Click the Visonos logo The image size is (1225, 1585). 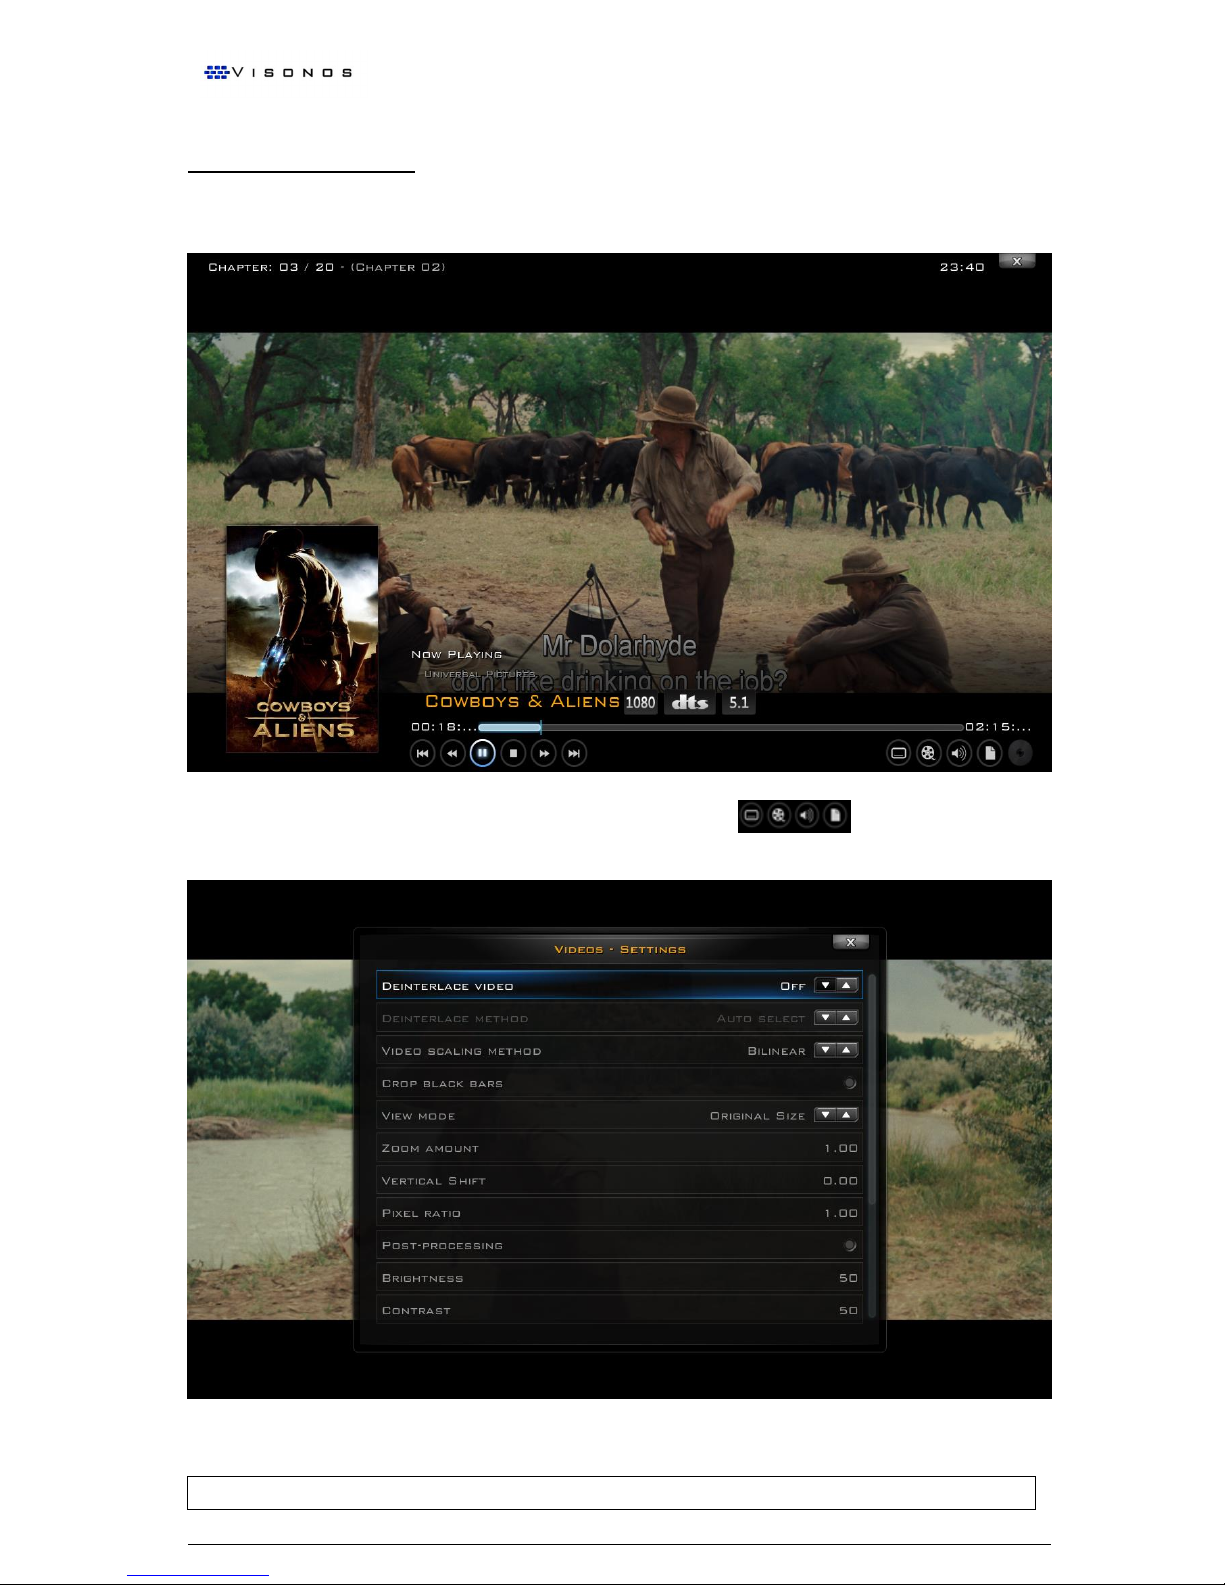[x=278, y=72]
